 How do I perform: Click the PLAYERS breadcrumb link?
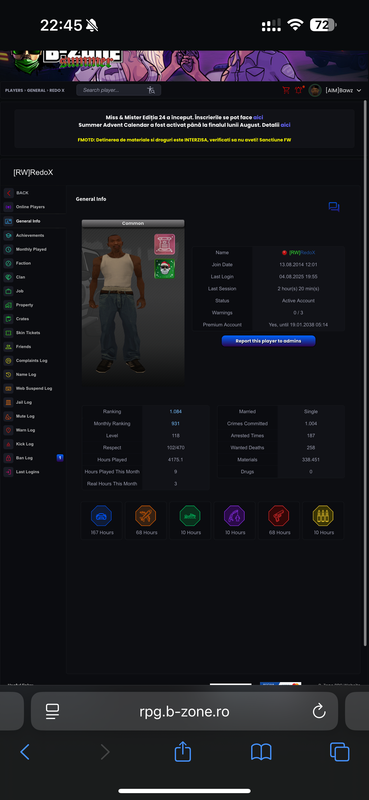tap(14, 90)
